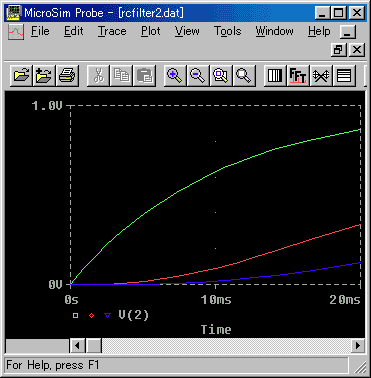371x378 pixels.
Task: Click the Zoom In magnifier icon
Action: pos(175,75)
